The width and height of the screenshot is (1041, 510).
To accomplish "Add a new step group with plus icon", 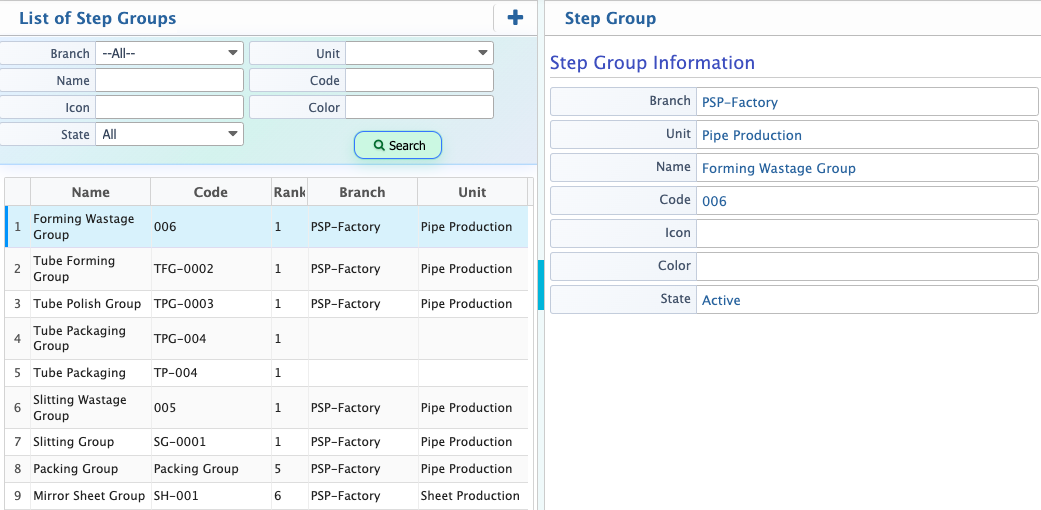I will coord(515,18).
